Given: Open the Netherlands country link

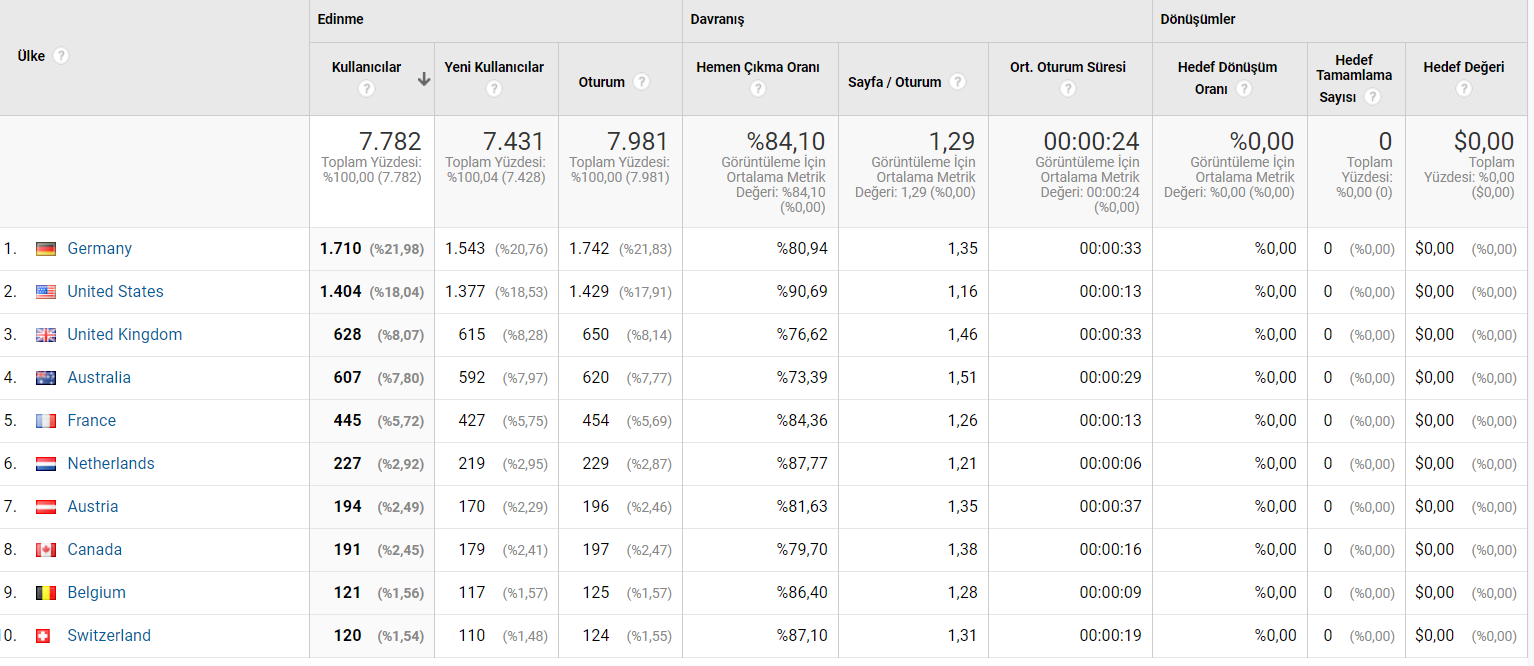Looking at the screenshot, I should point(111,463).
